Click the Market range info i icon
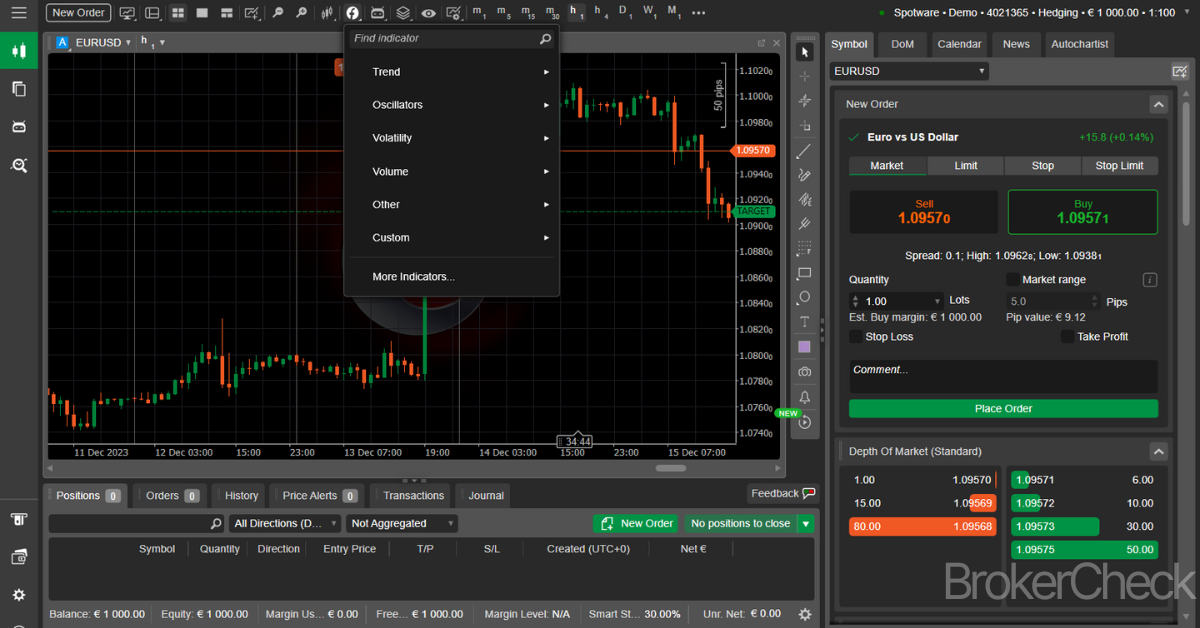 [x=1150, y=280]
